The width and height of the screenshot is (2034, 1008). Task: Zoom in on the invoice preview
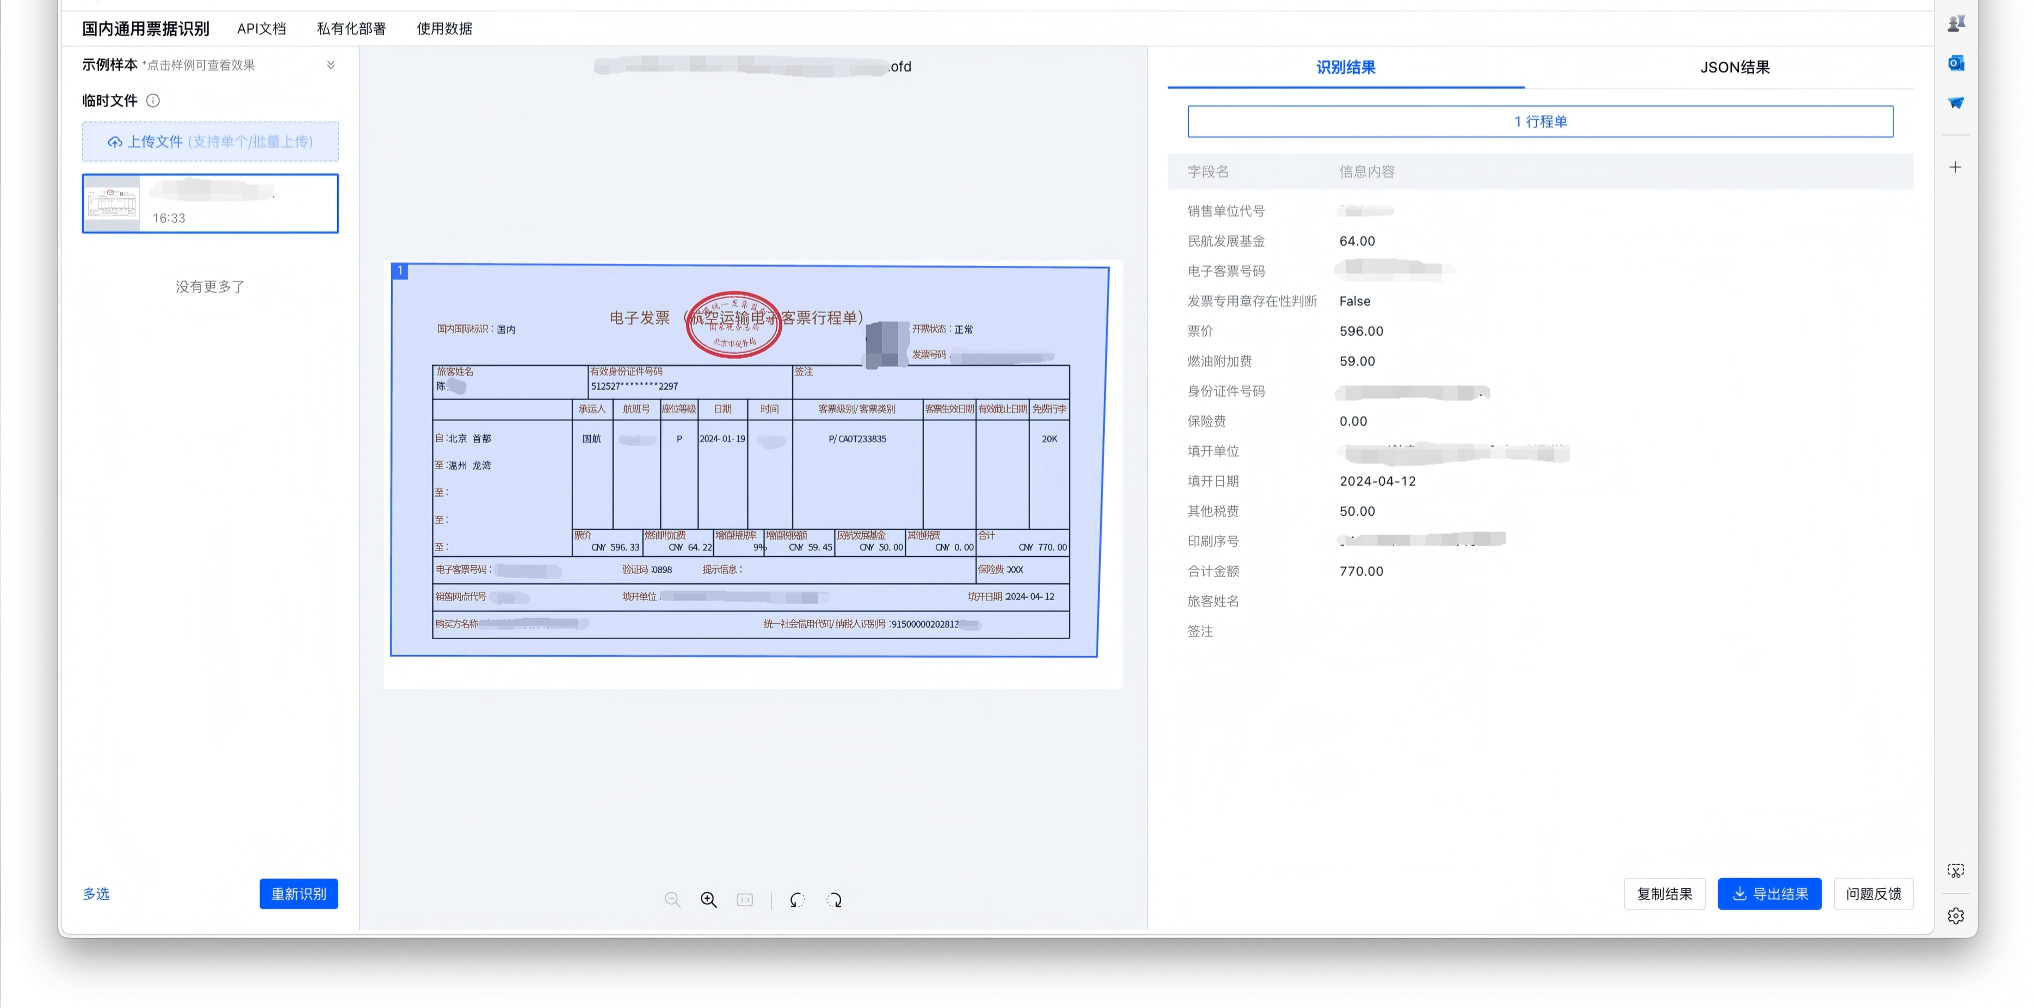pos(708,900)
